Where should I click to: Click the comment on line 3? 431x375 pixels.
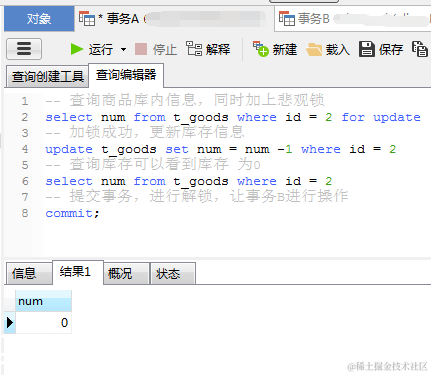pyautogui.click(x=145, y=132)
